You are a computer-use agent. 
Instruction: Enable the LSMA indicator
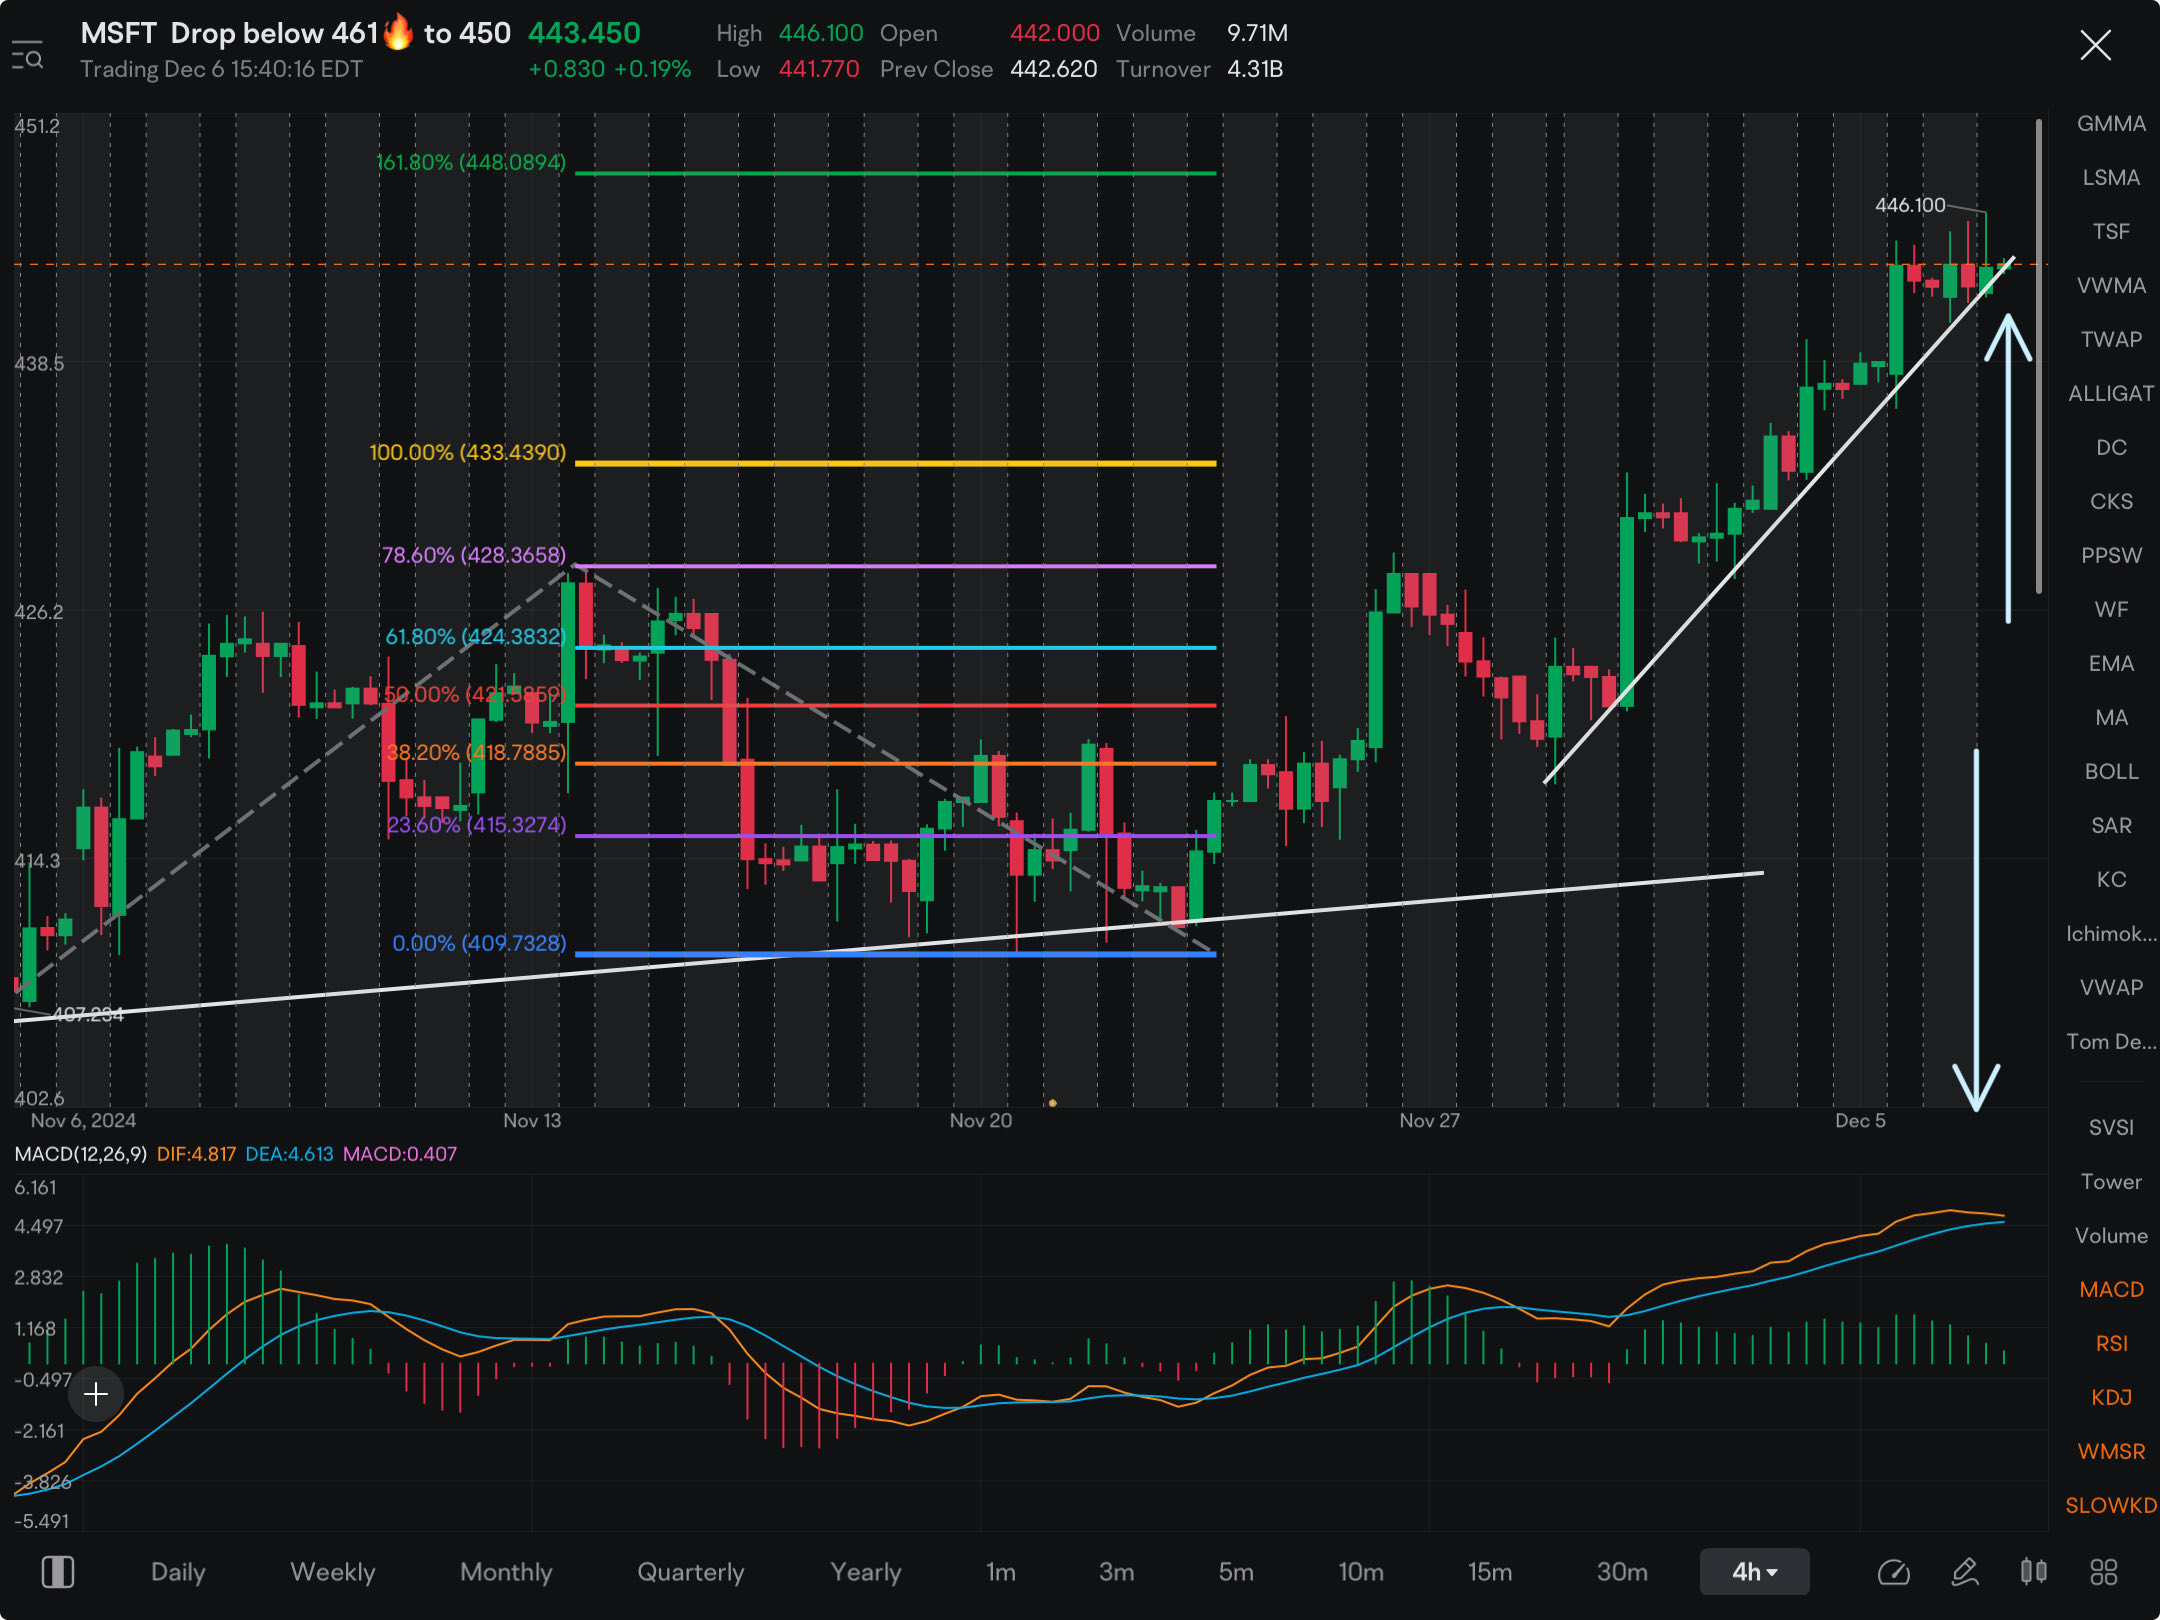(x=2111, y=178)
